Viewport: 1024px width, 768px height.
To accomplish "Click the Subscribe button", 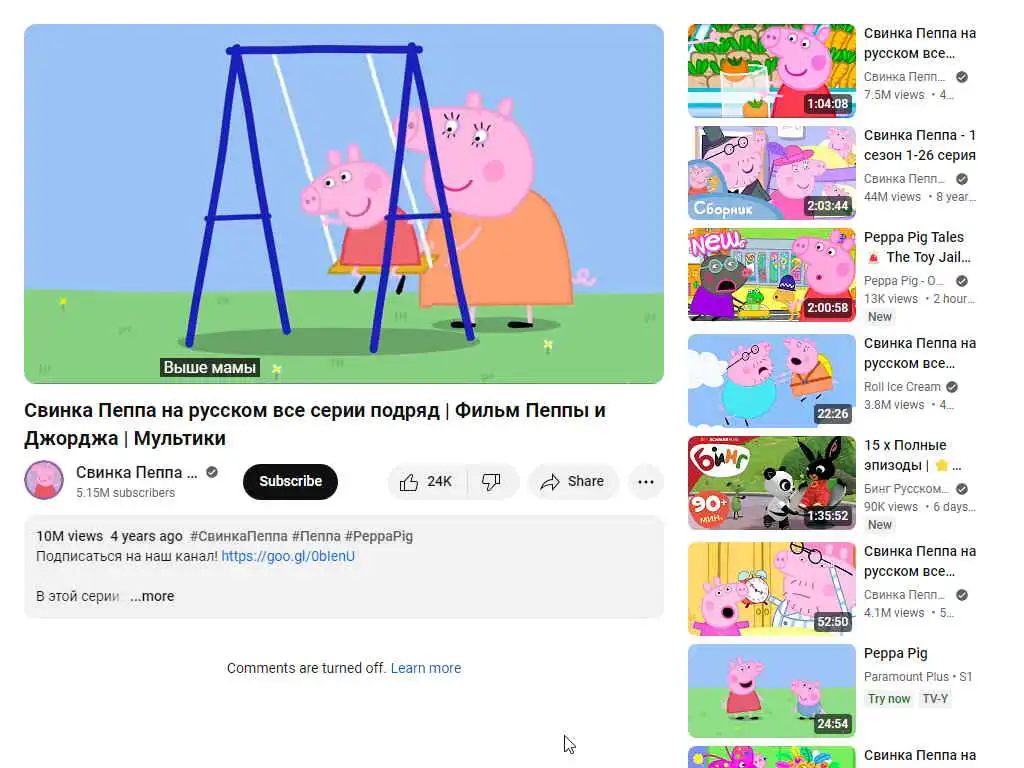I will point(291,482).
